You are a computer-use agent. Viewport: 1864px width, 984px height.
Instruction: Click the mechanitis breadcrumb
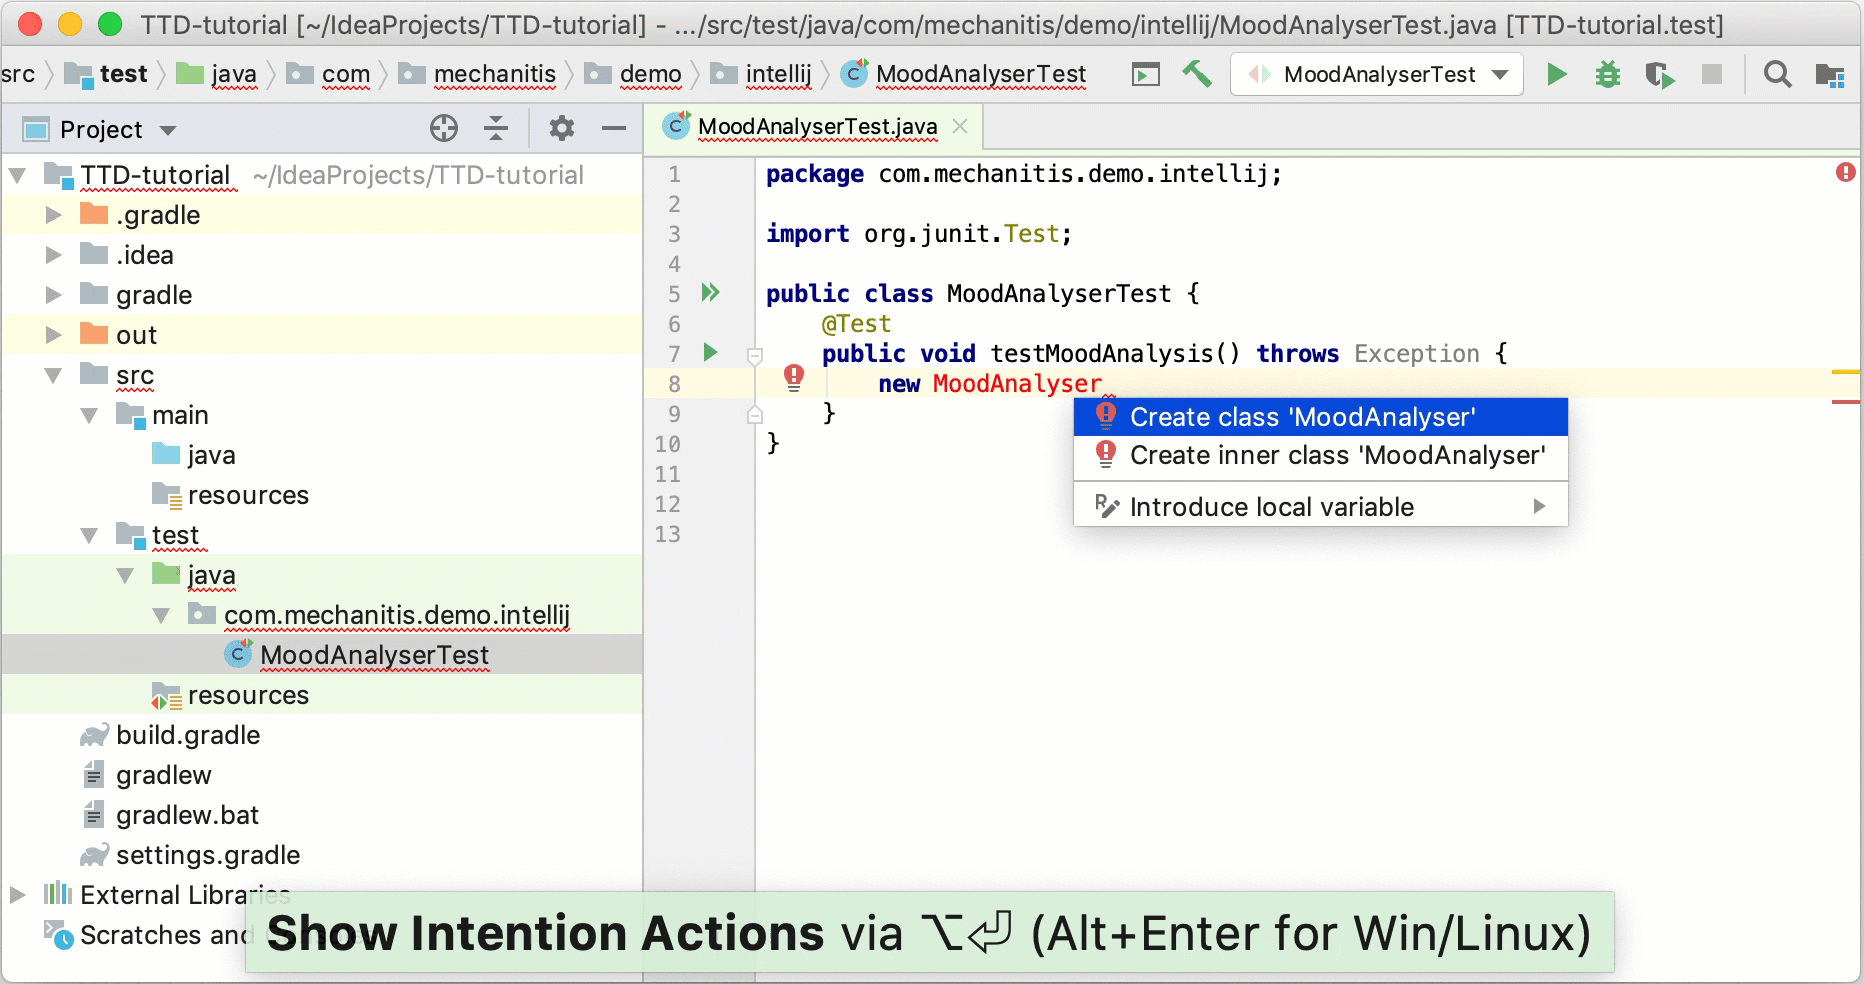click(477, 74)
